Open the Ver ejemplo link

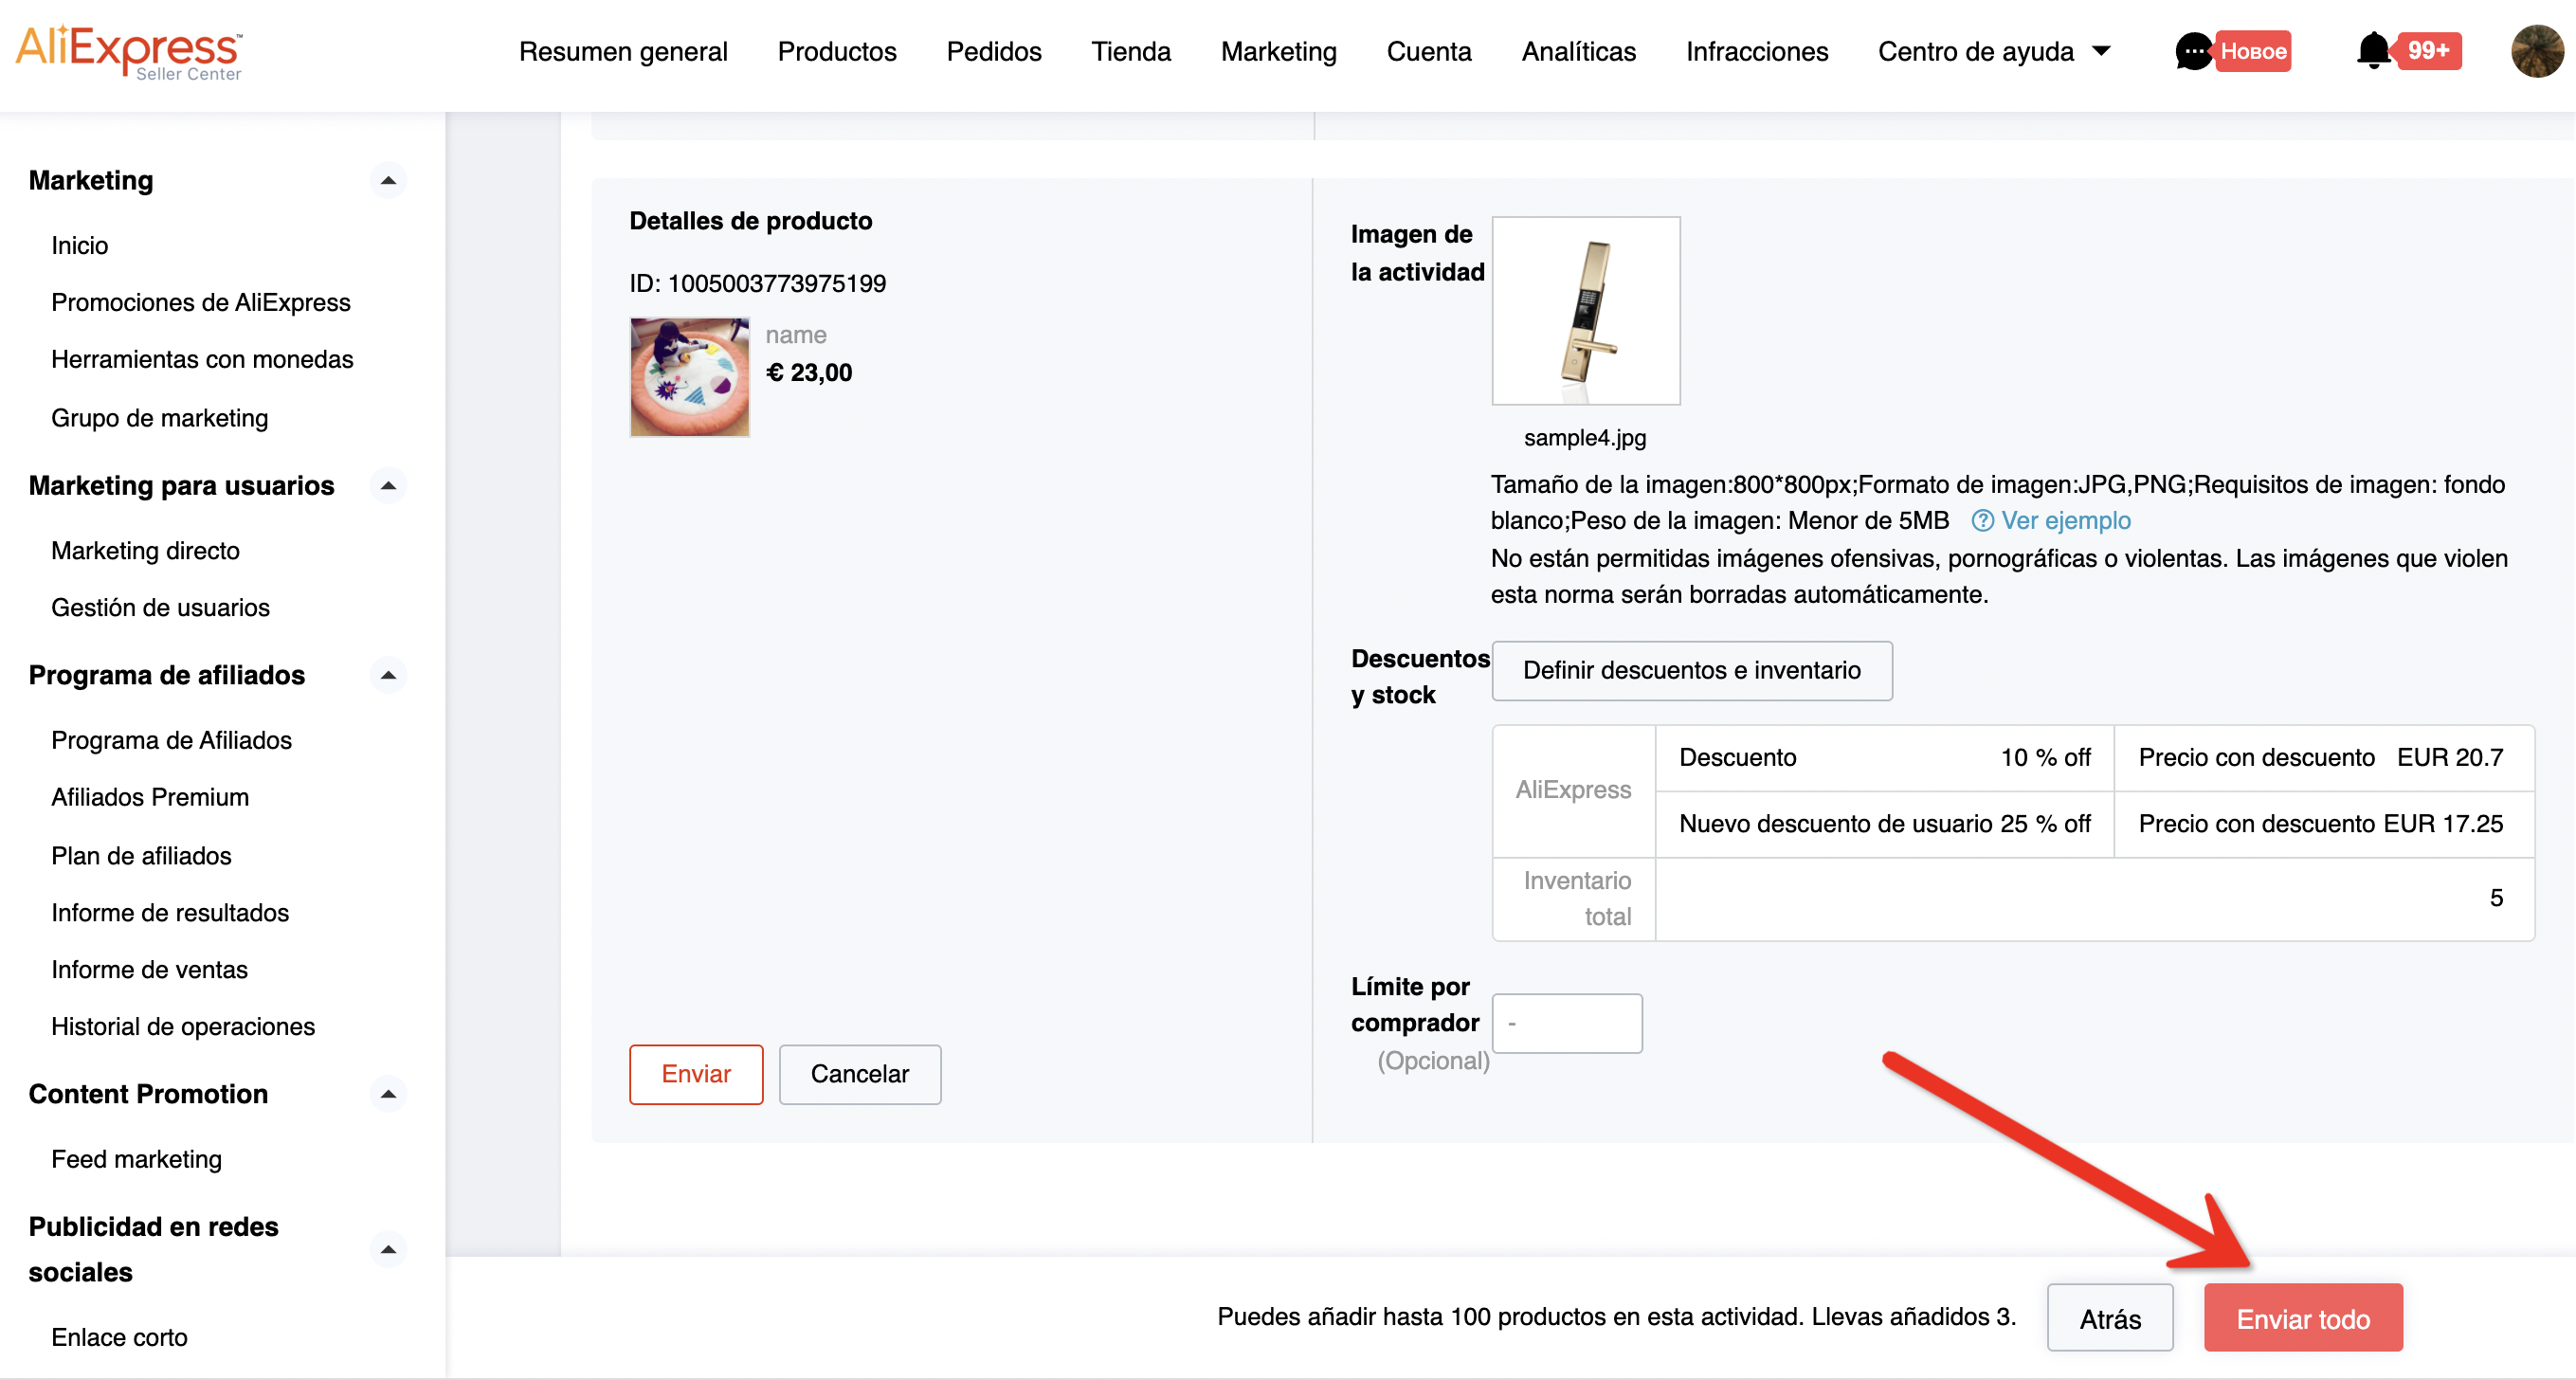tap(2065, 521)
